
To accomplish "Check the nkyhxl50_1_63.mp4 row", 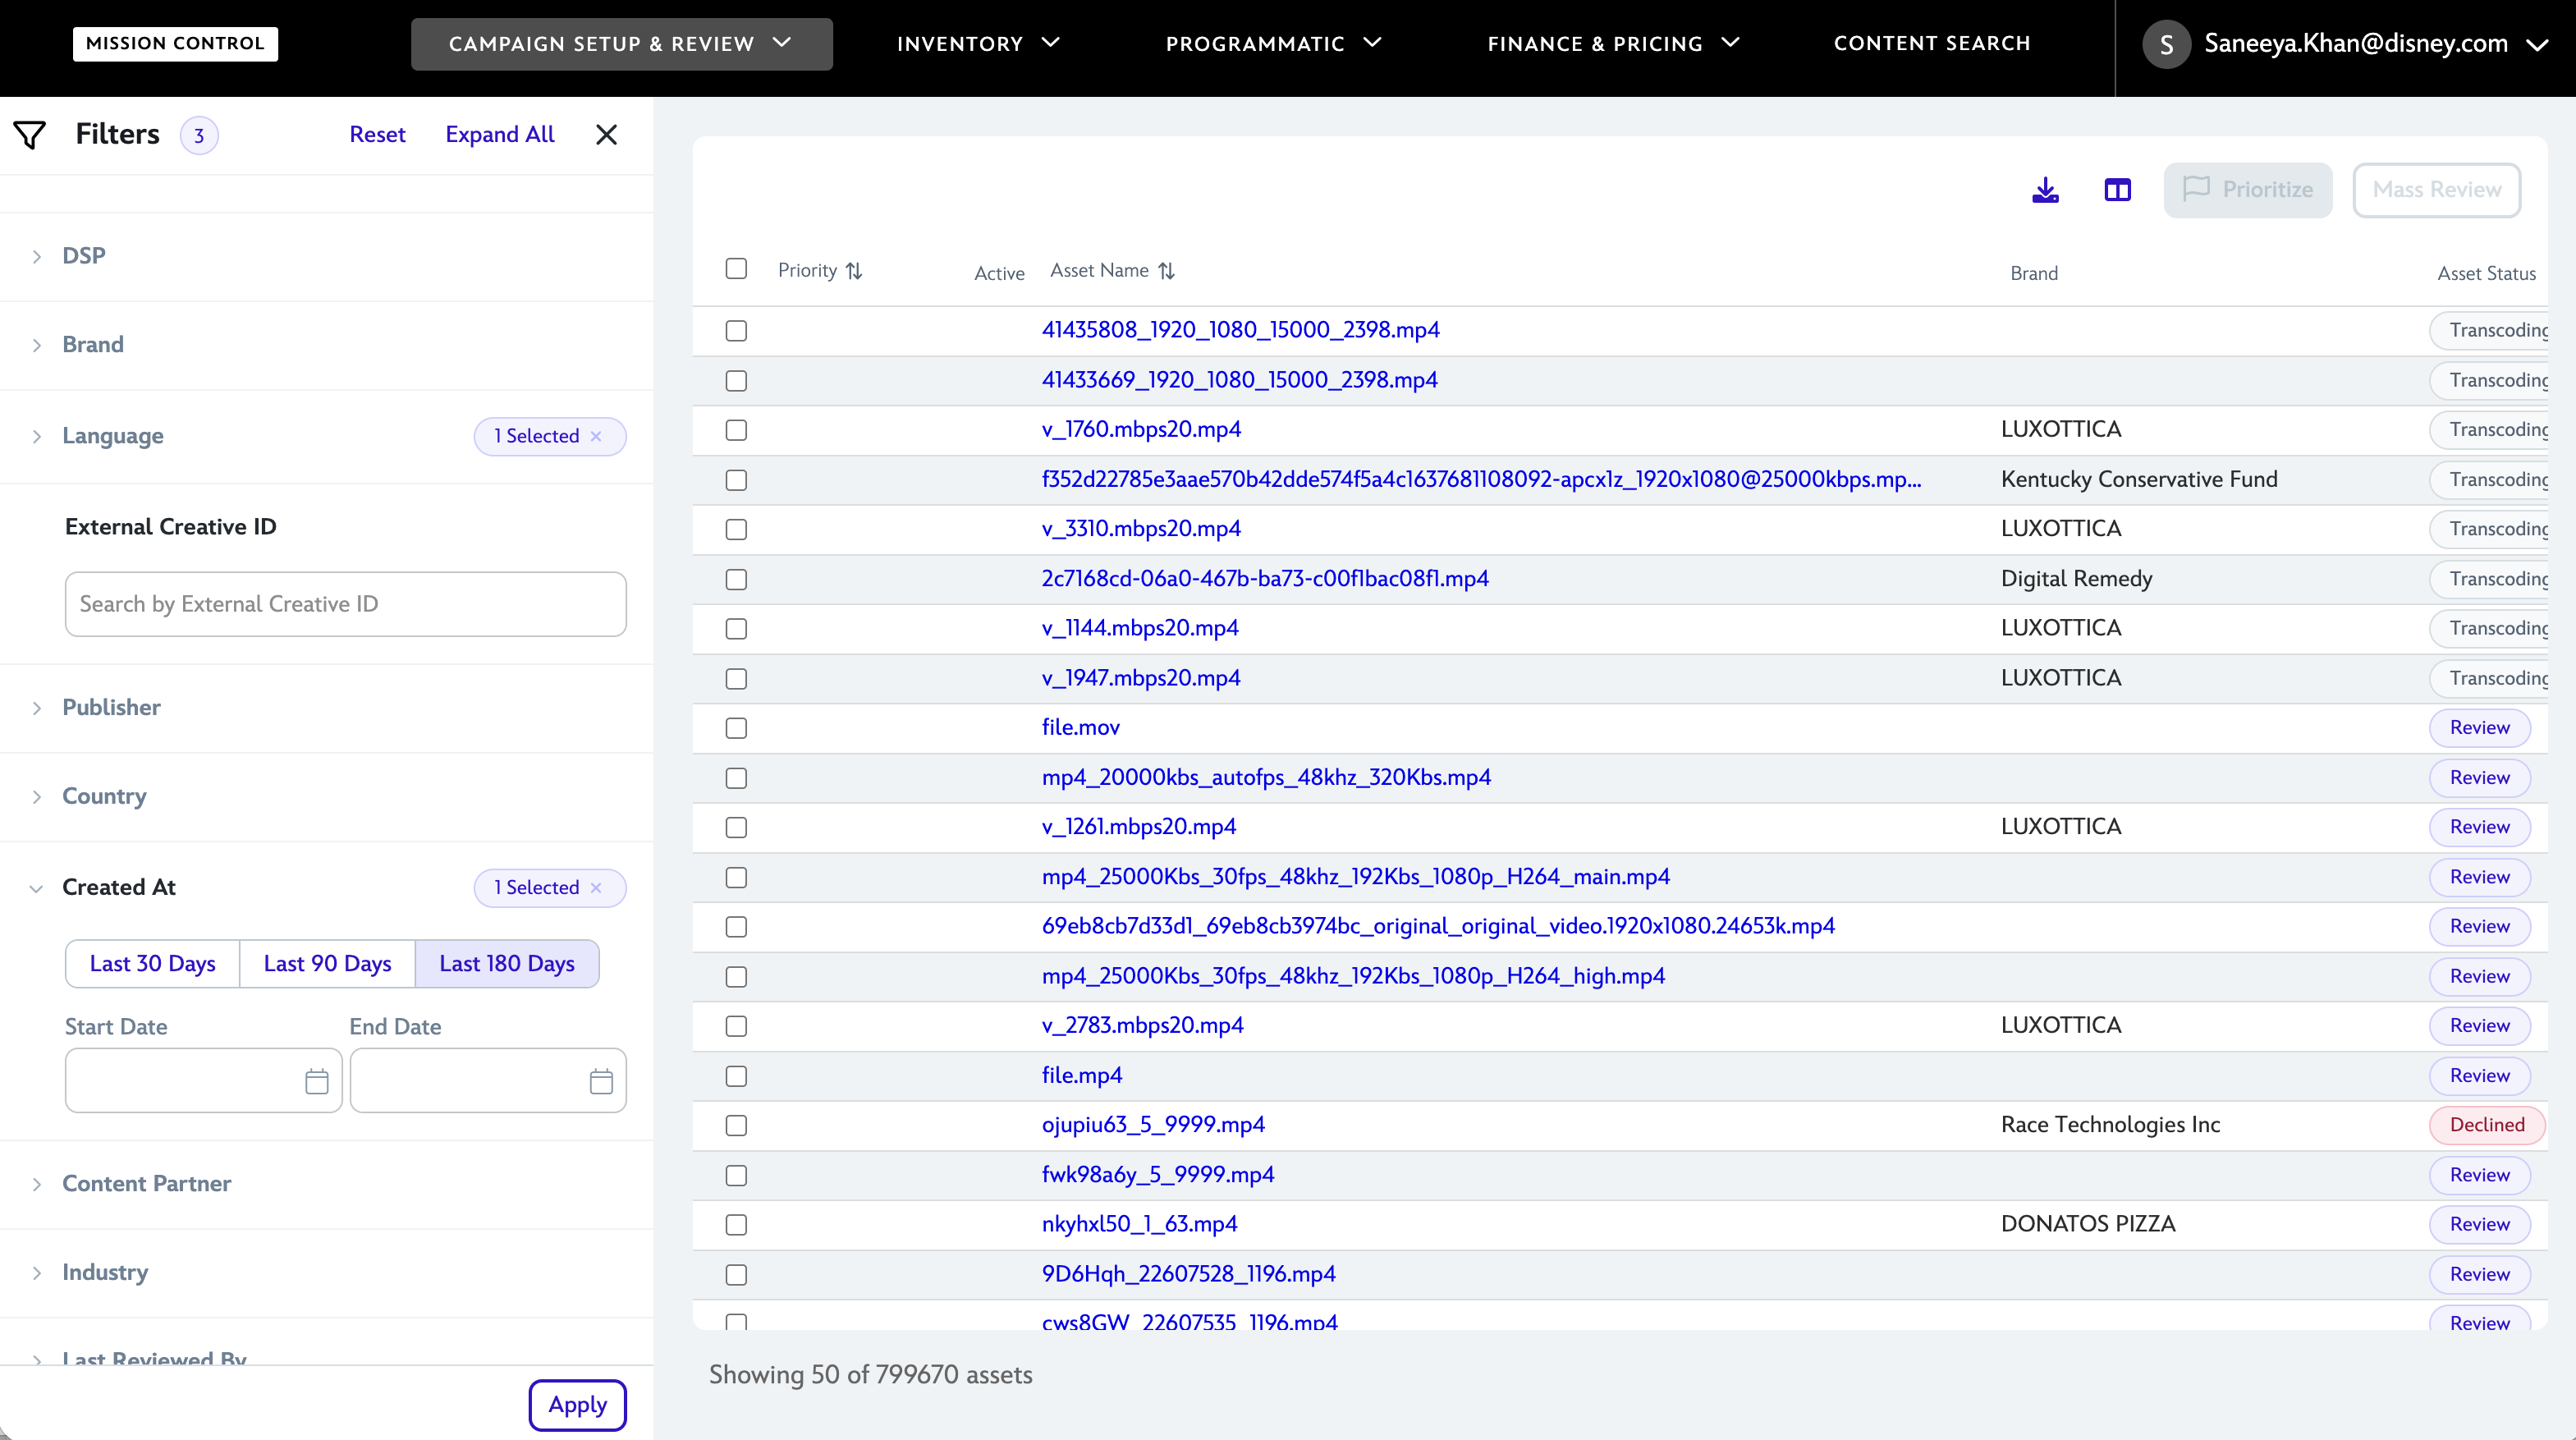I will (736, 1225).
